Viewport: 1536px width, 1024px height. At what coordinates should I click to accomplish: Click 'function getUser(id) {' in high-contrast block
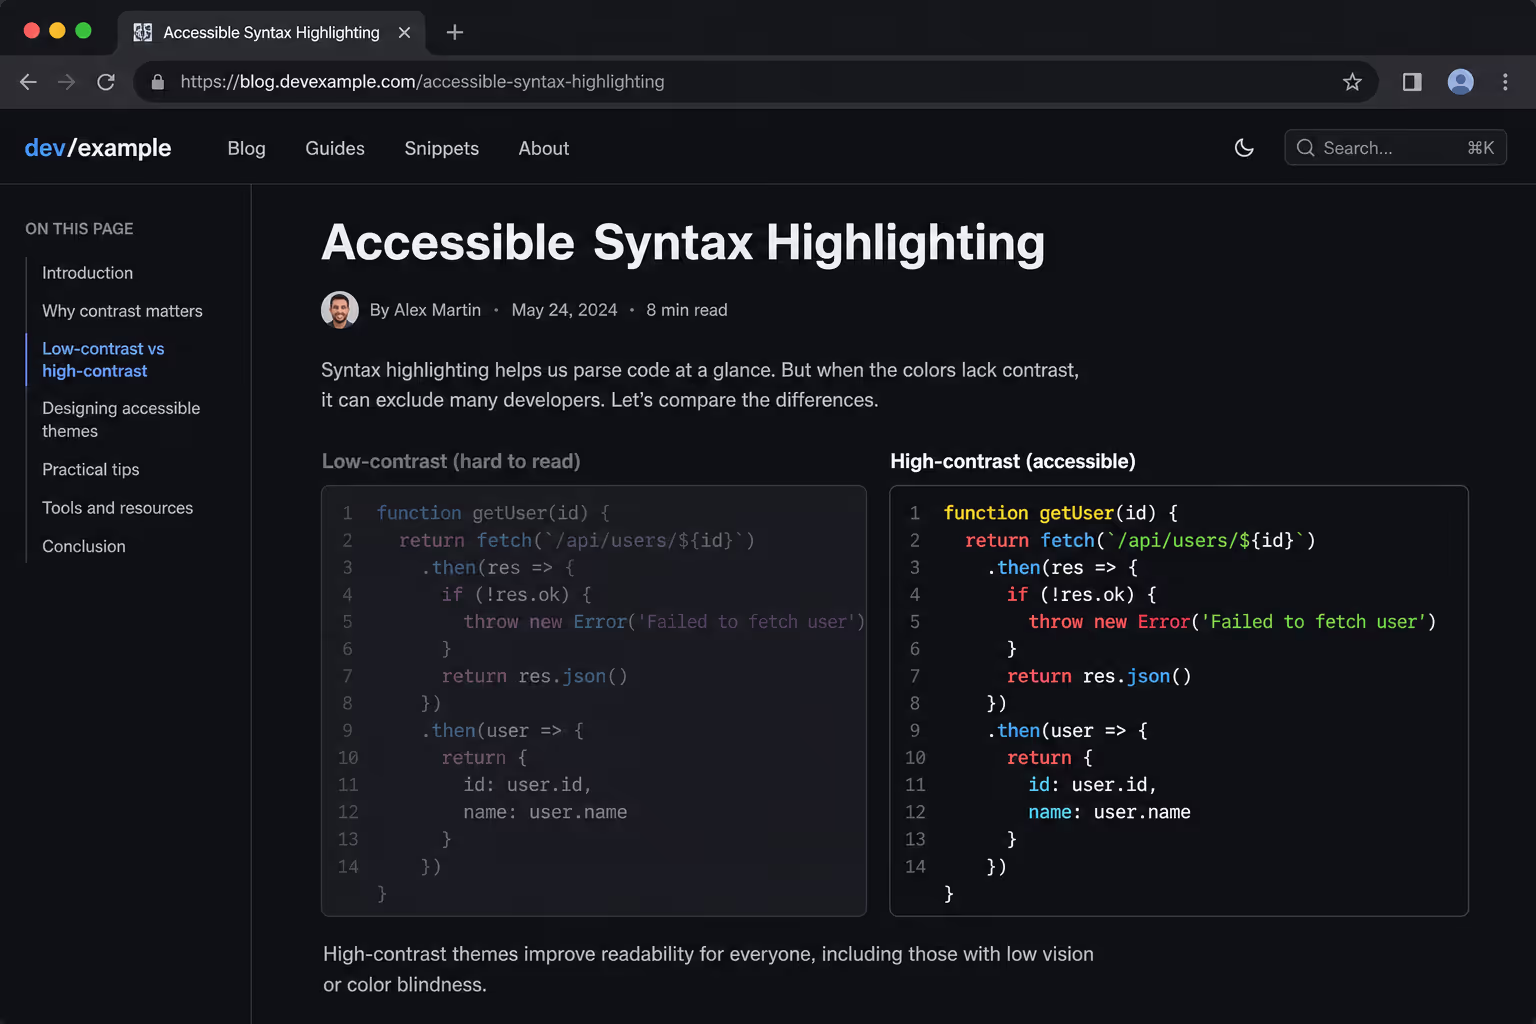[1061, 513]
